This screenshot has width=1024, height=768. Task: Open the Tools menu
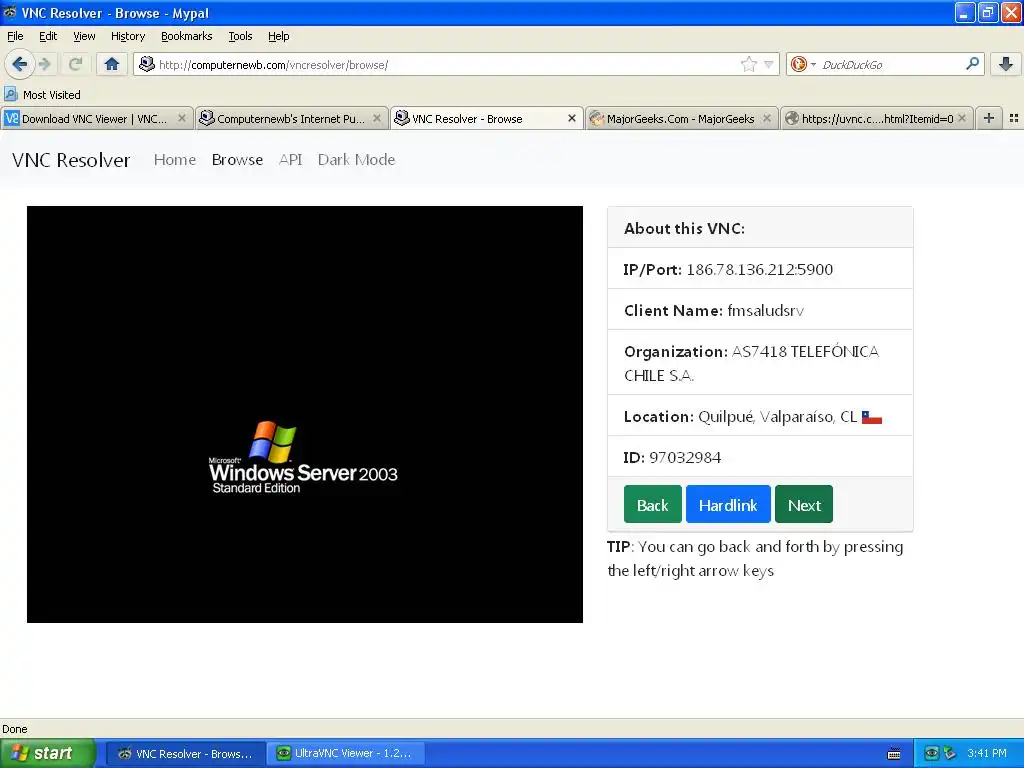click(240, 36)
